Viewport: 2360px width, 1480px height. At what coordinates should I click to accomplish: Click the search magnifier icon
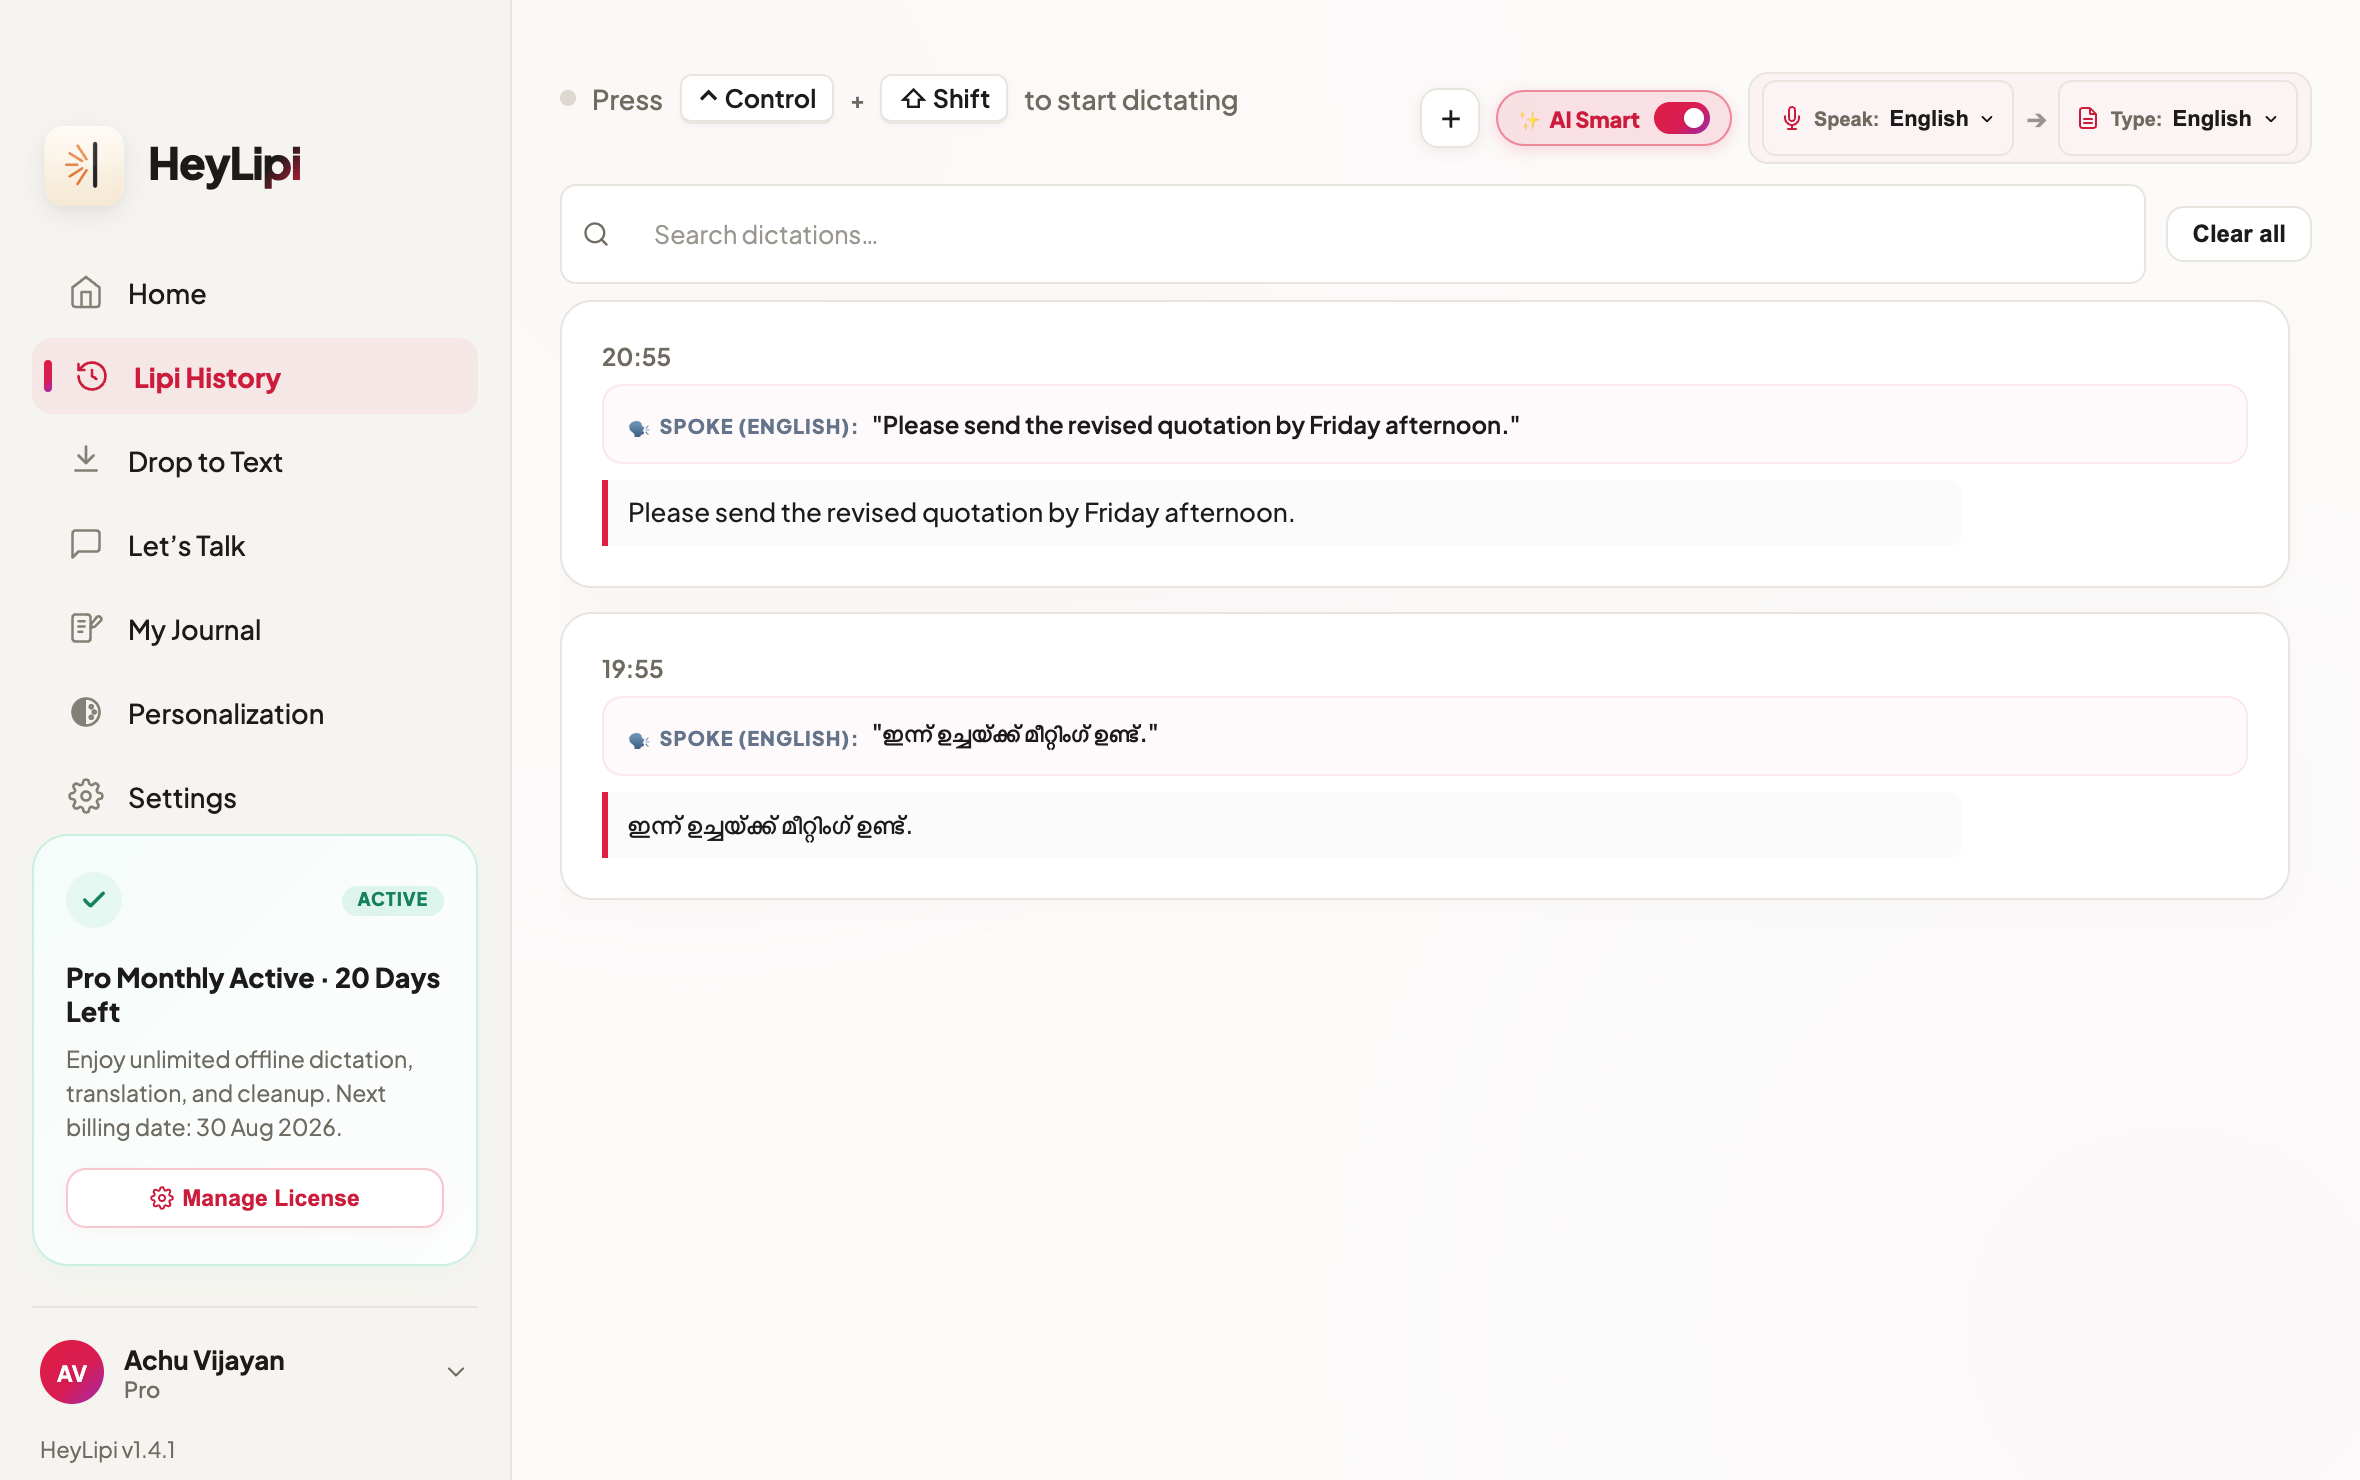(596, 234)
